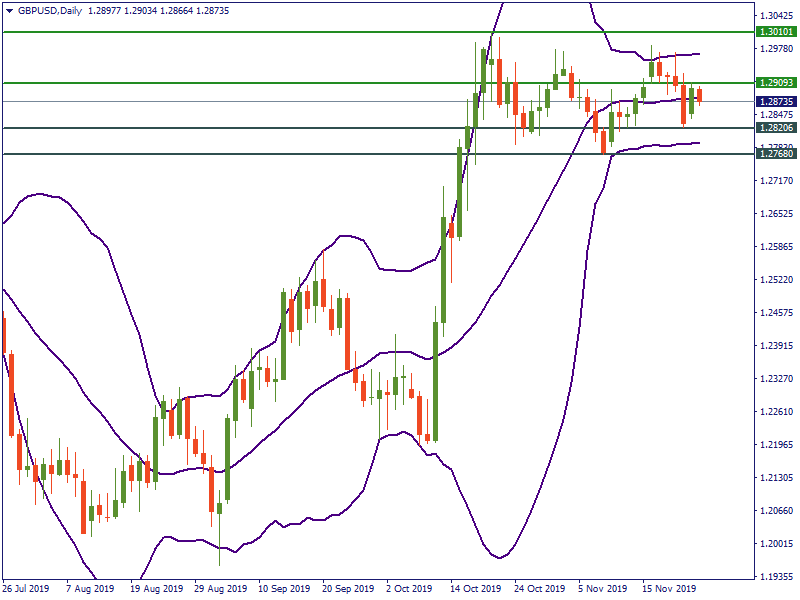
Task: Click the 14 Oct 2019 date label
Action: (476, 589)
